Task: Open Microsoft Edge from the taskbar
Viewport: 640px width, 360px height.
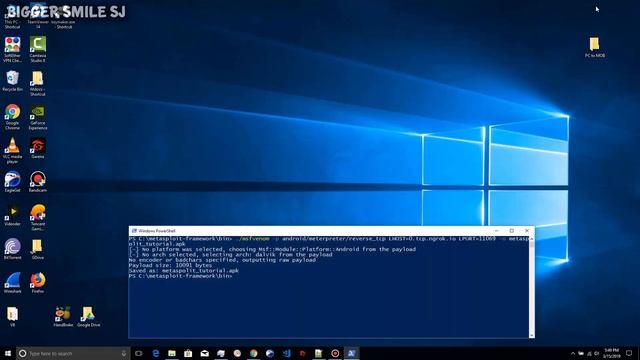Action: (156, 353)
